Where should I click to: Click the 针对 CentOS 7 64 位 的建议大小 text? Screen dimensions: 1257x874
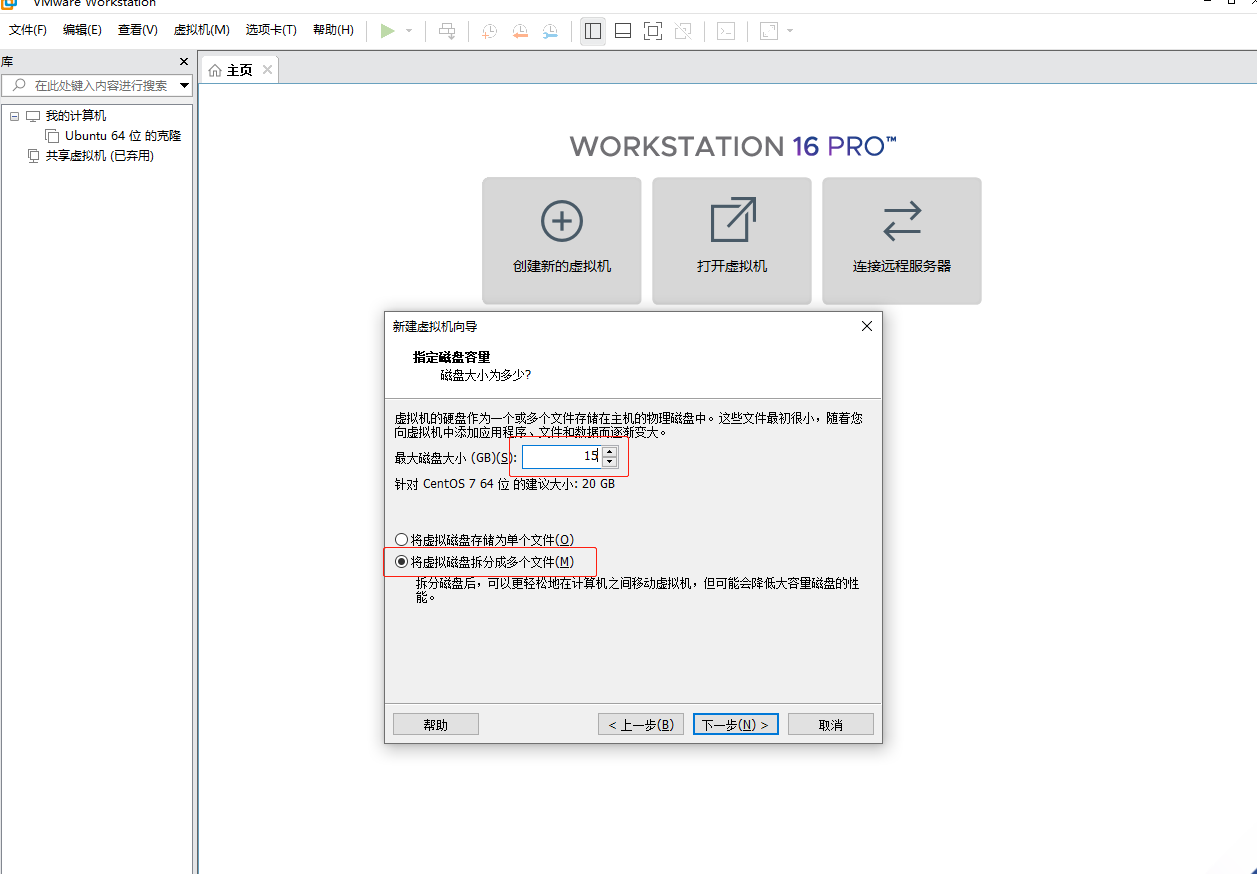505,484
